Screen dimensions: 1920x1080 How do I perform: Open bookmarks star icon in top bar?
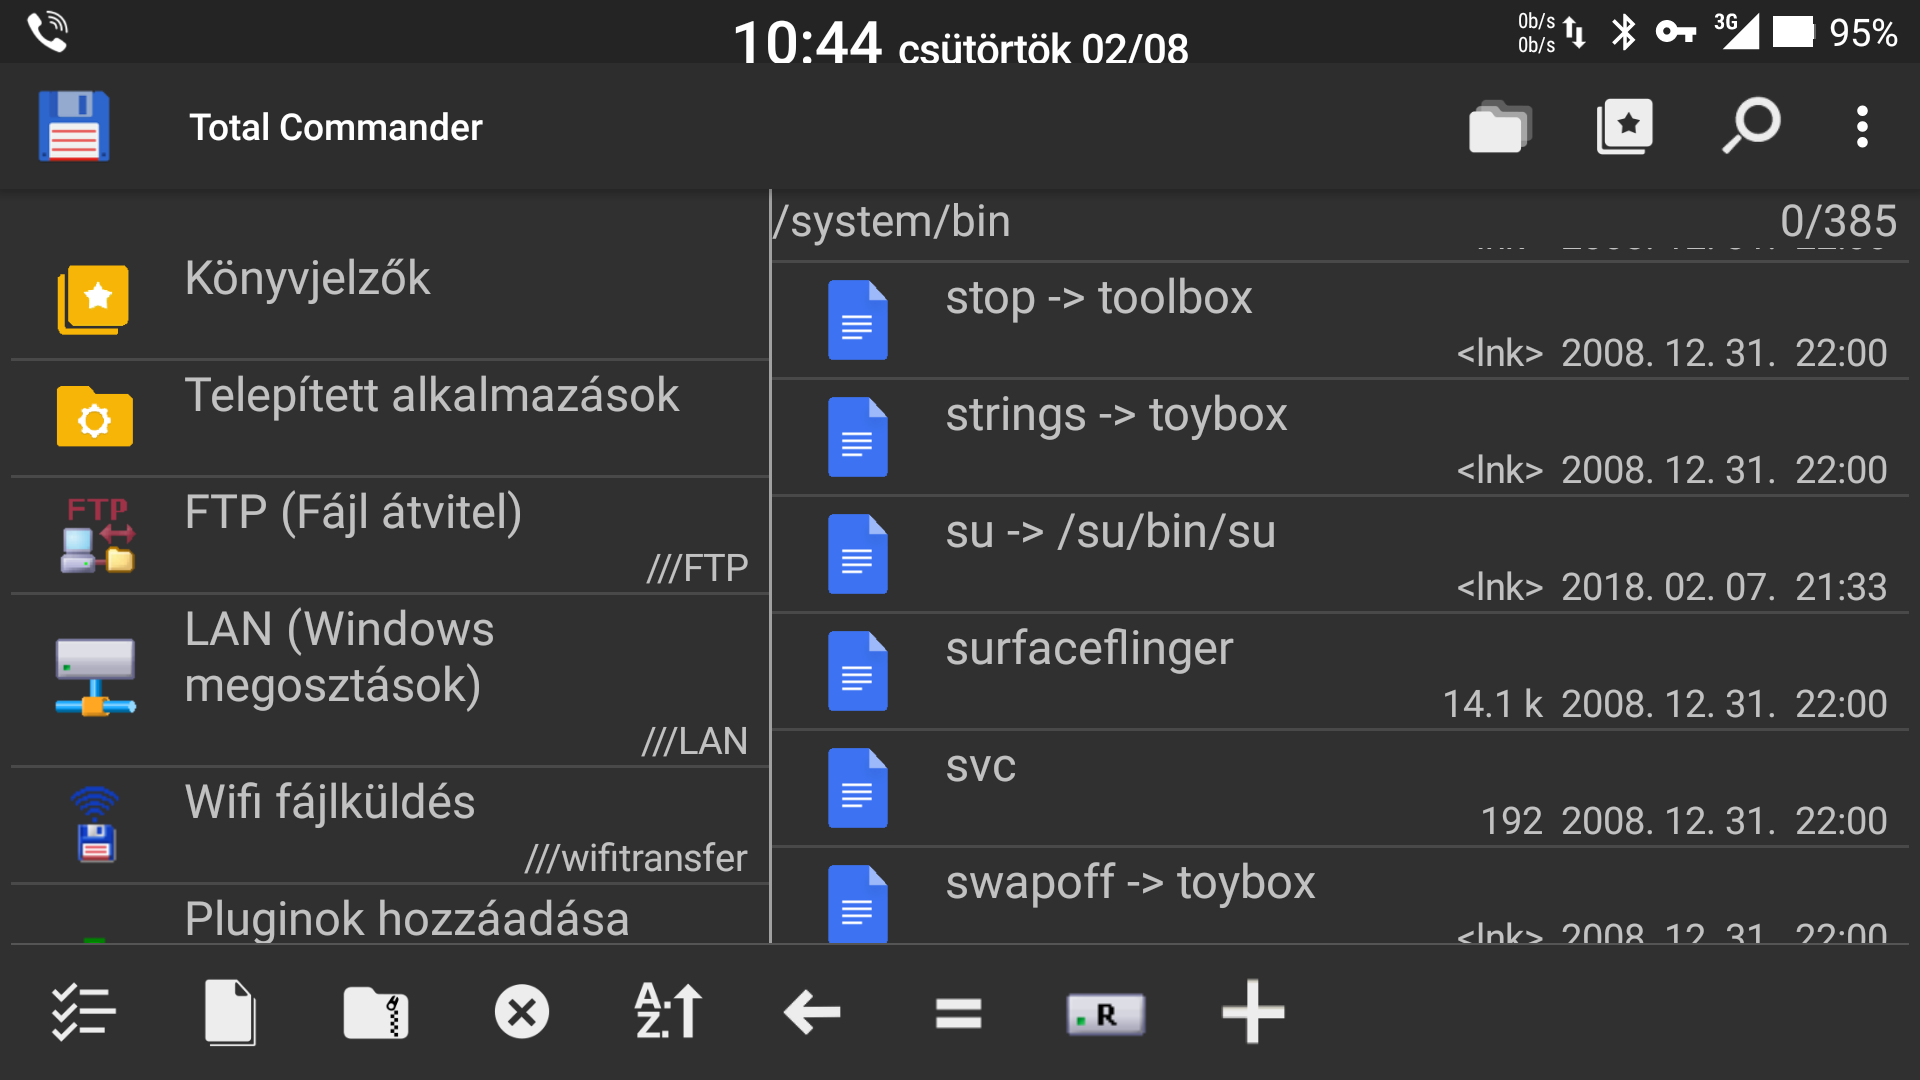coord(1624,127)
